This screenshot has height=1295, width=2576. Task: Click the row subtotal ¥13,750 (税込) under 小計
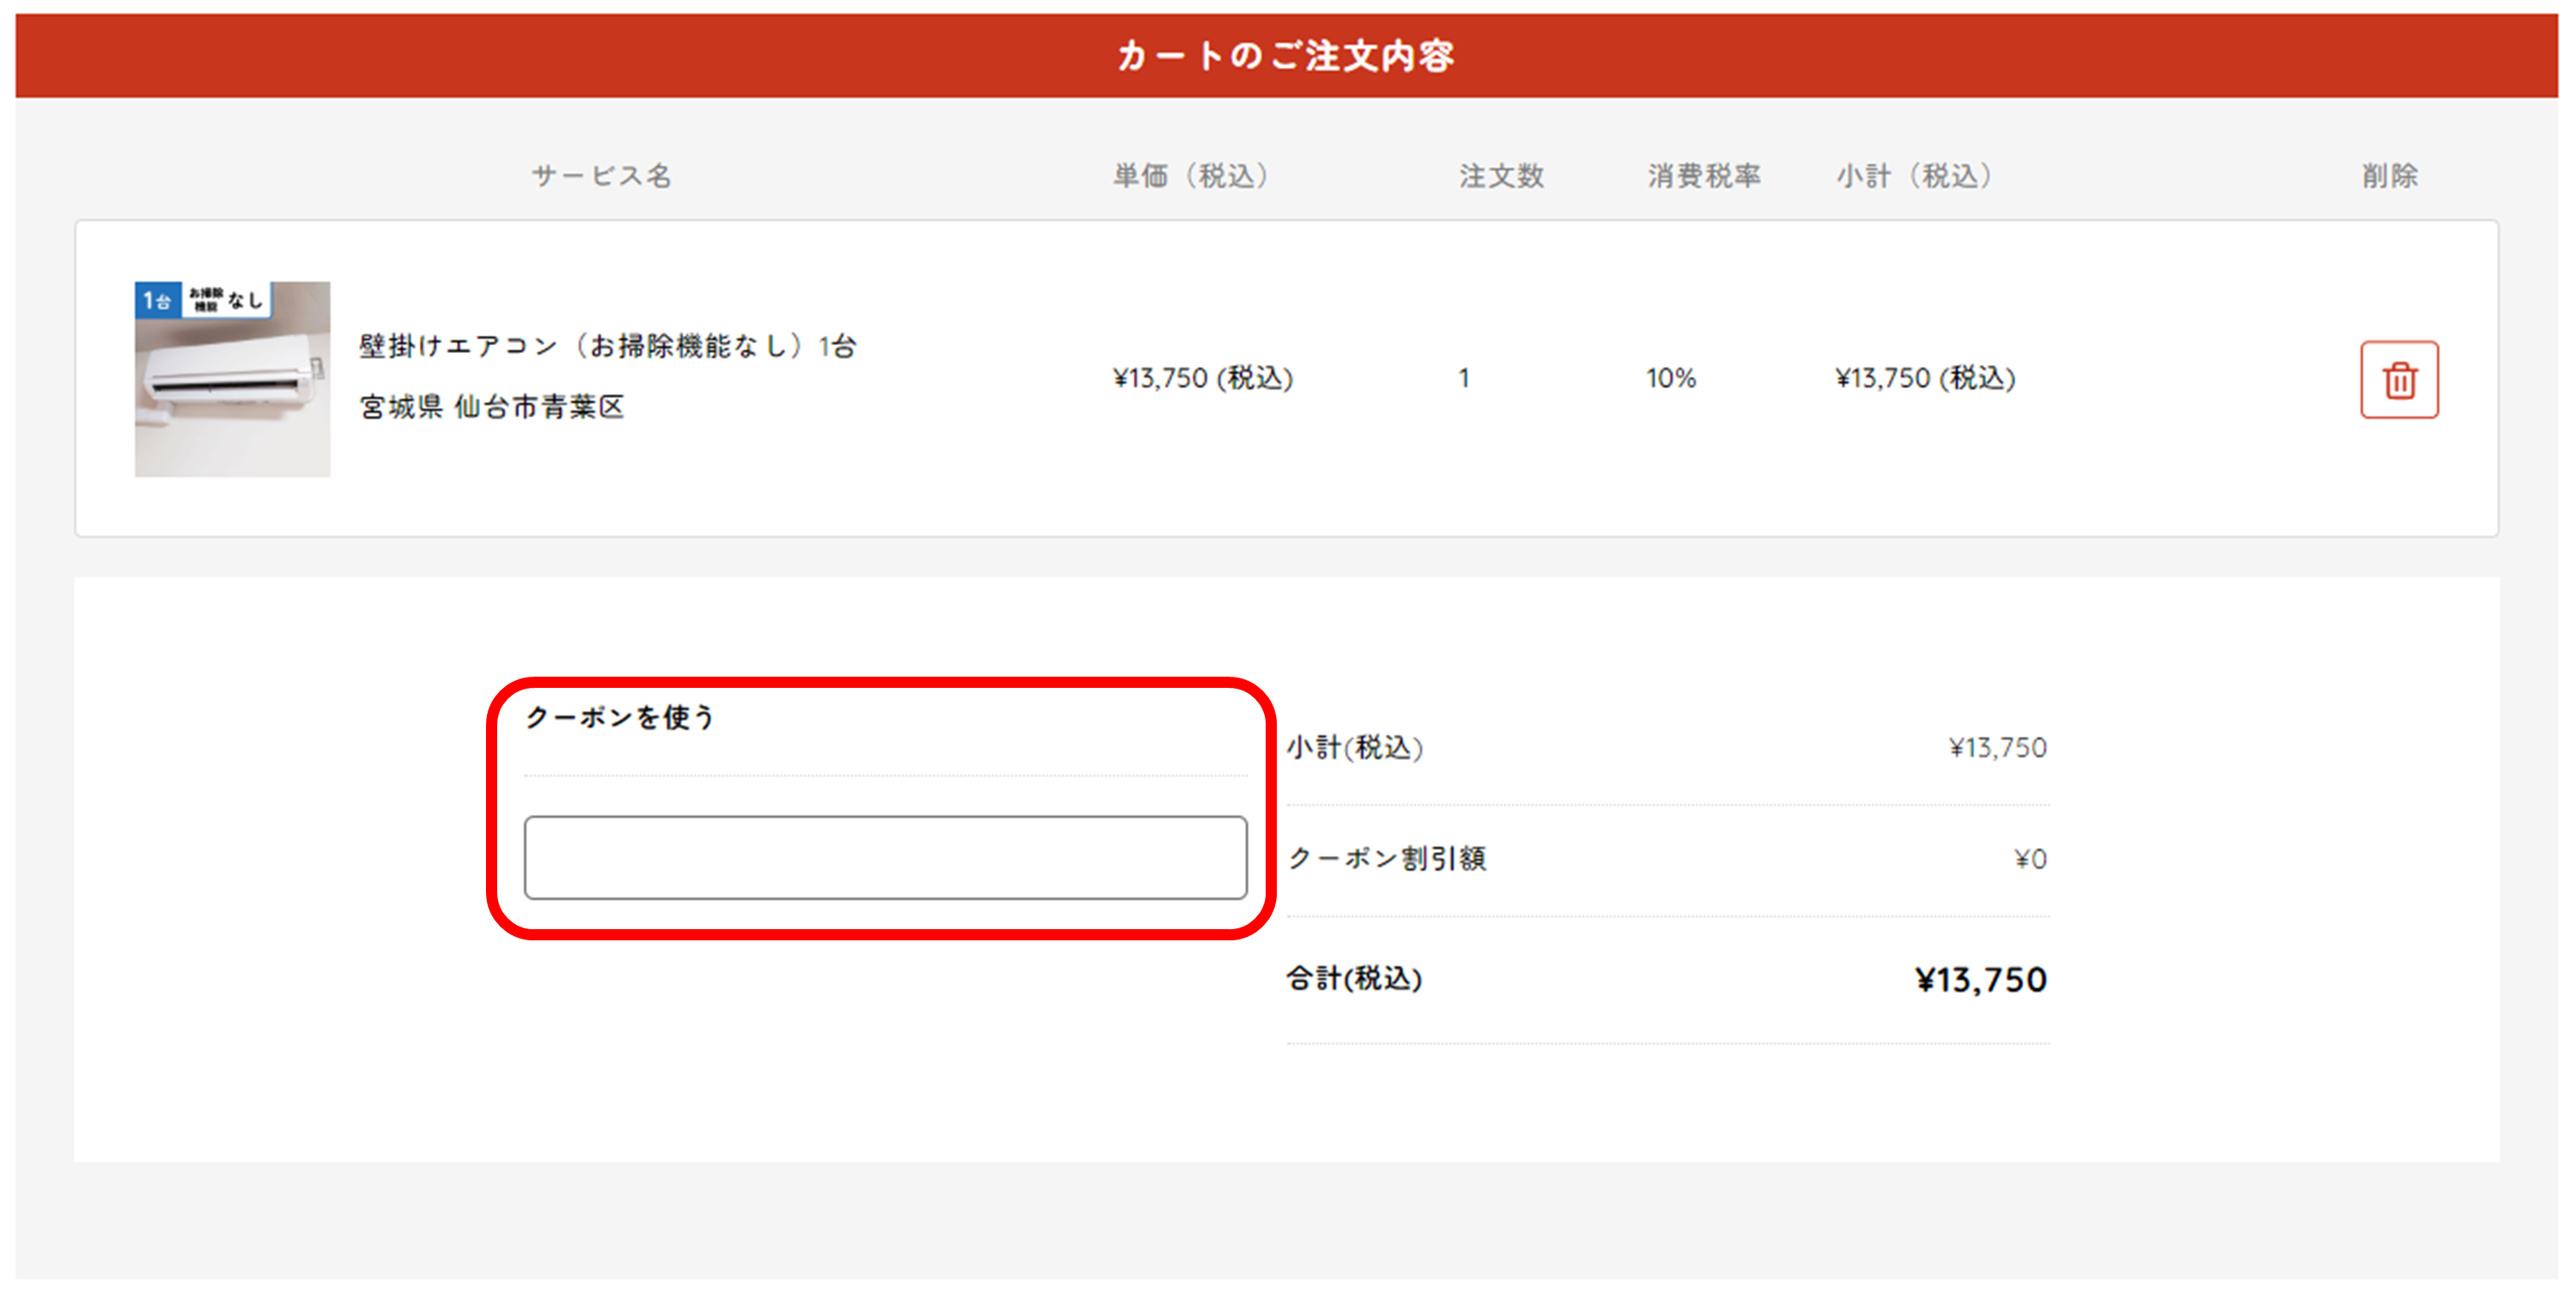click(1925, 378)
